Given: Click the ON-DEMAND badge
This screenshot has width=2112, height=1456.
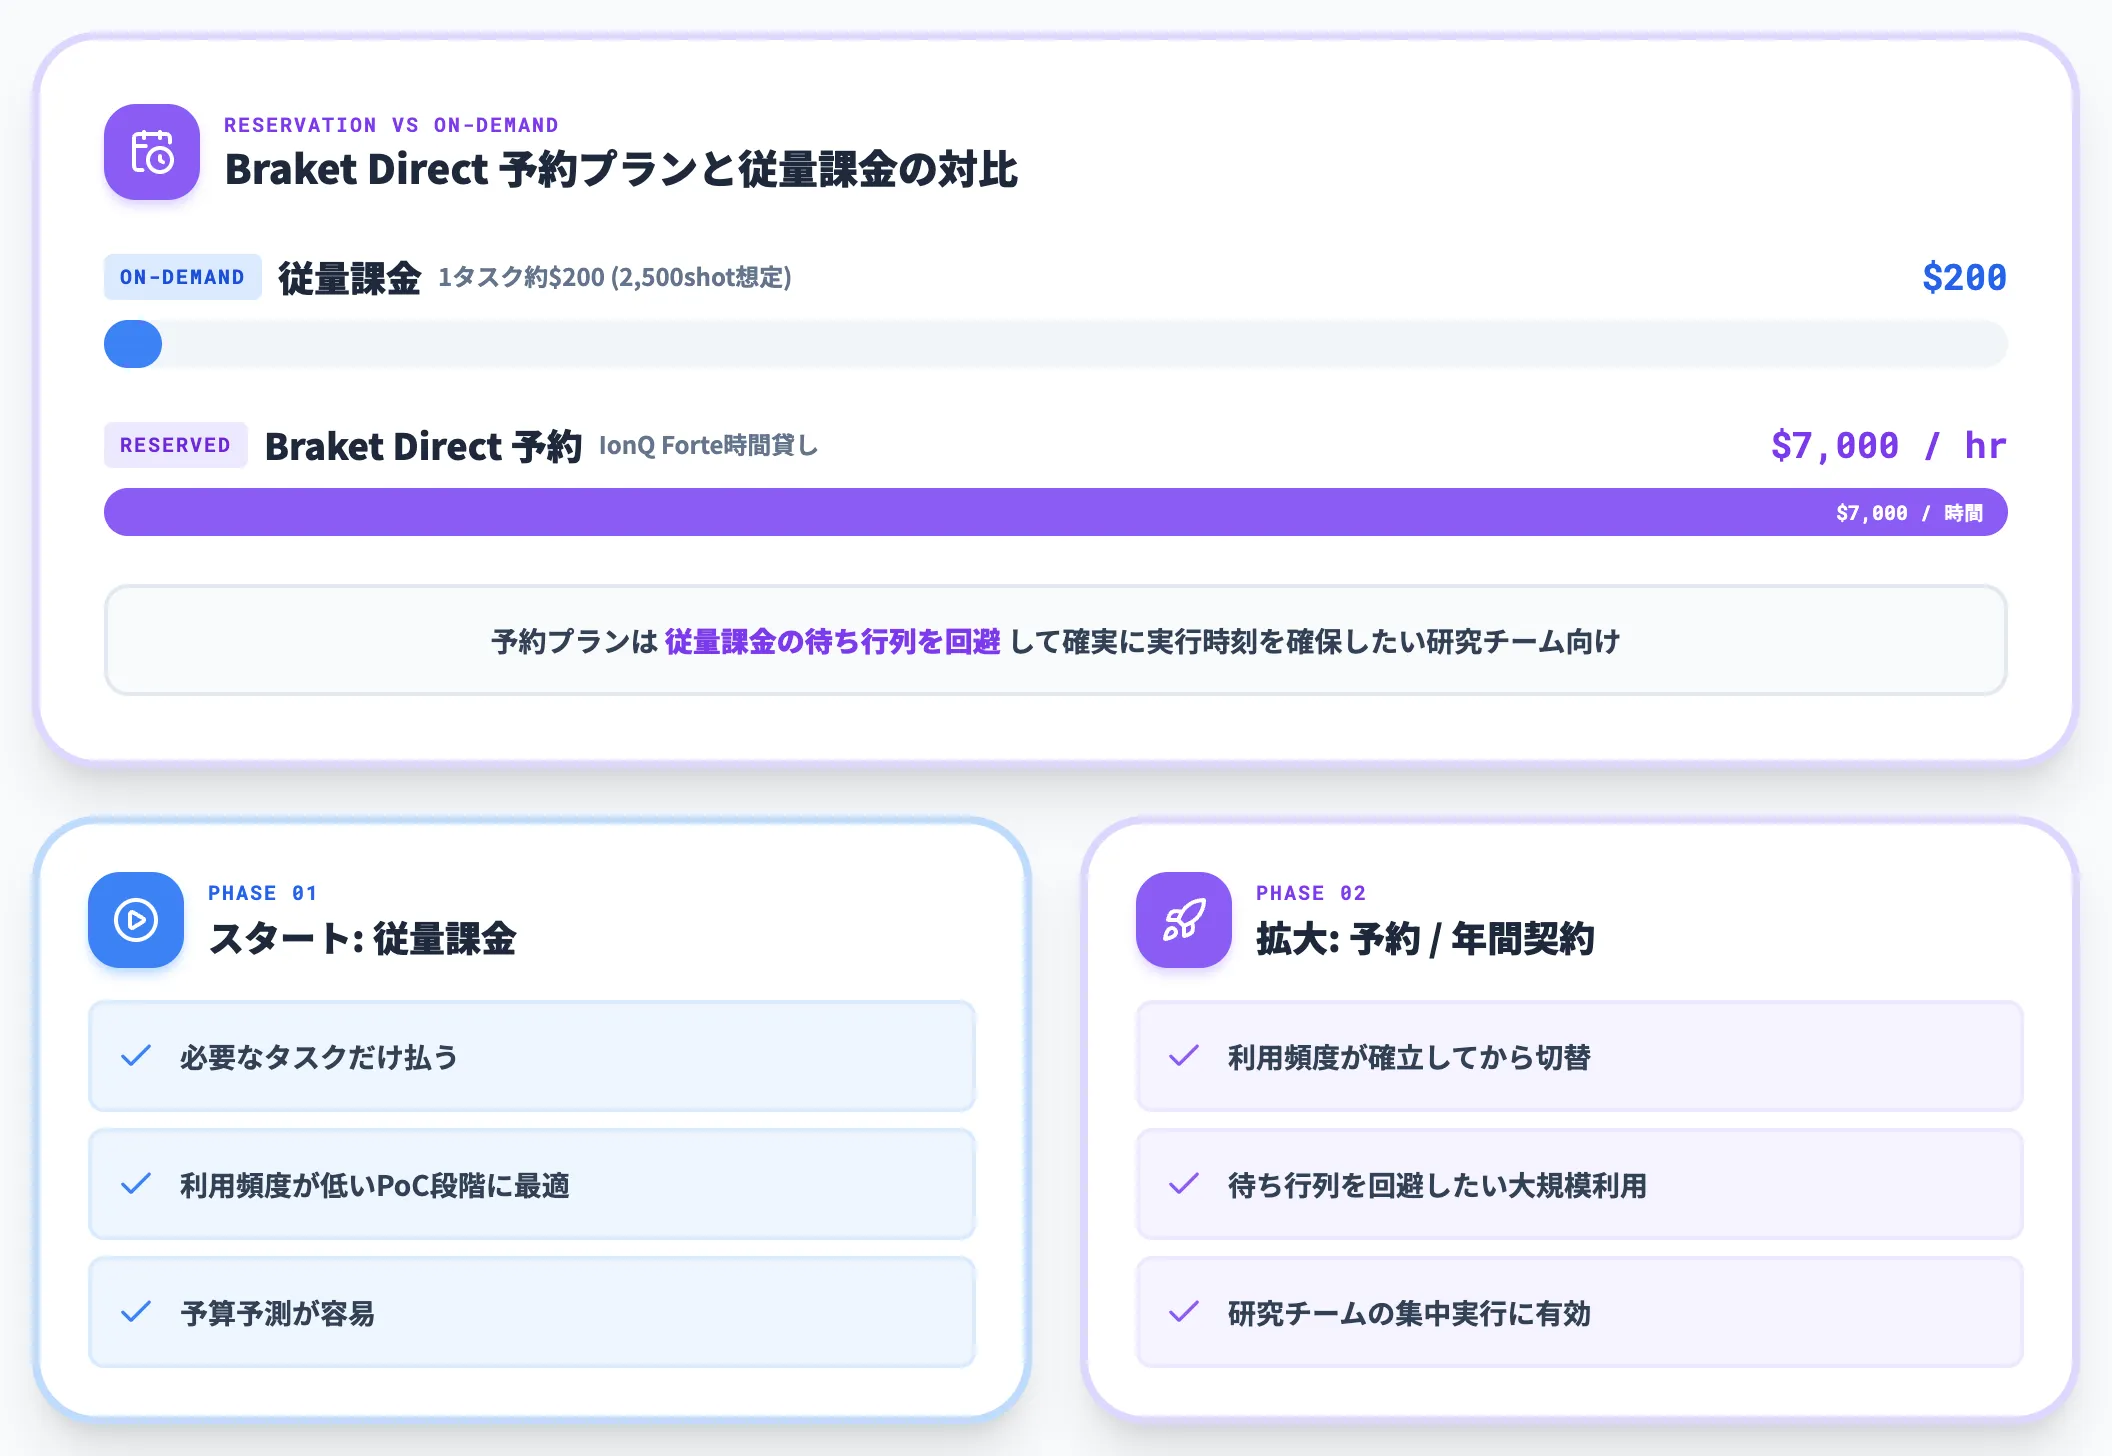Looking at the screenshot, I should point(182,277).
